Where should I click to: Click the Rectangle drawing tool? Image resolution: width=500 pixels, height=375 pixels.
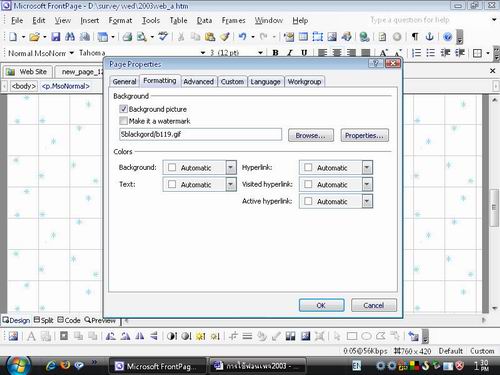pyautogui.click(x=352, y=336)
